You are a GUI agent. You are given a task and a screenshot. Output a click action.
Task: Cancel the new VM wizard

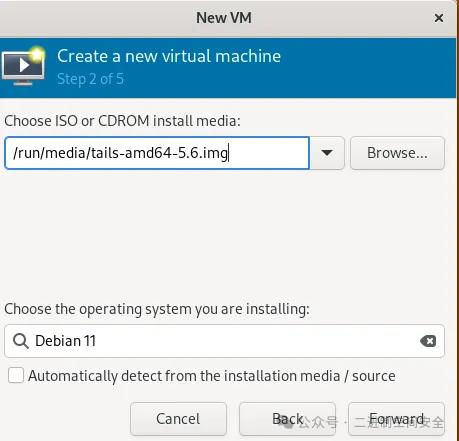tap(178, 419)
